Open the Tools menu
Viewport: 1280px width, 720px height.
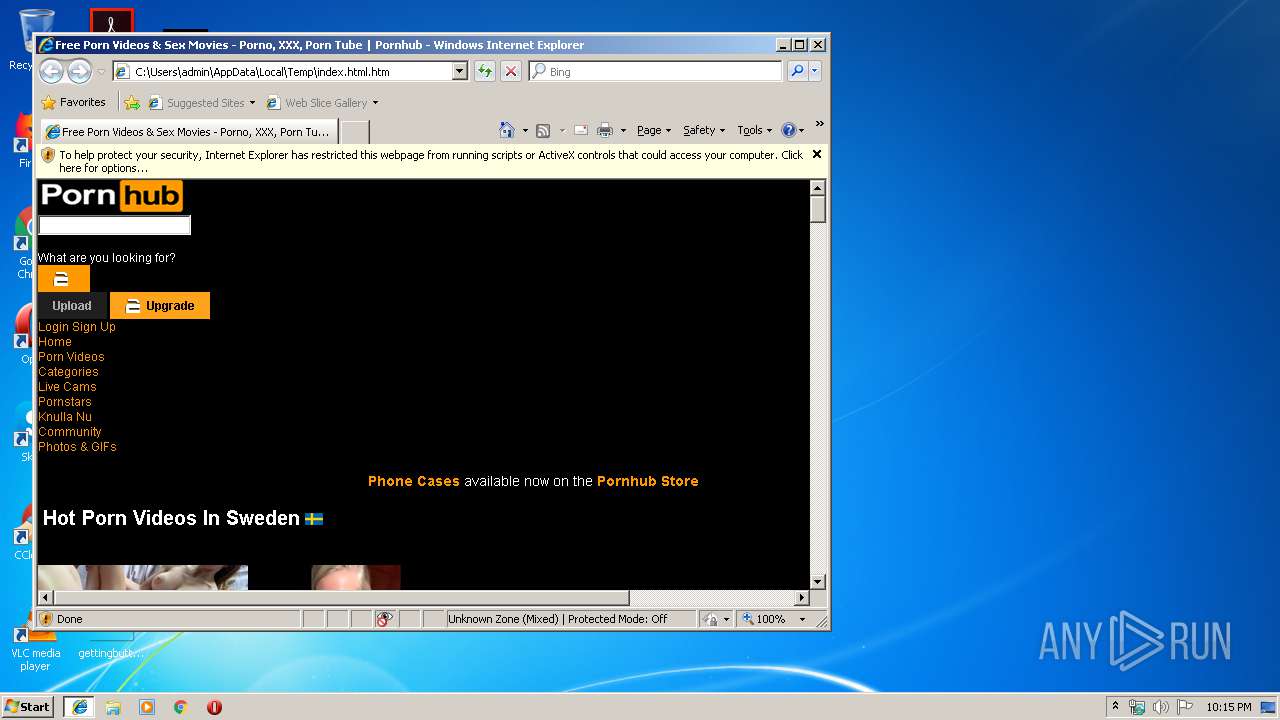[754, 130]
